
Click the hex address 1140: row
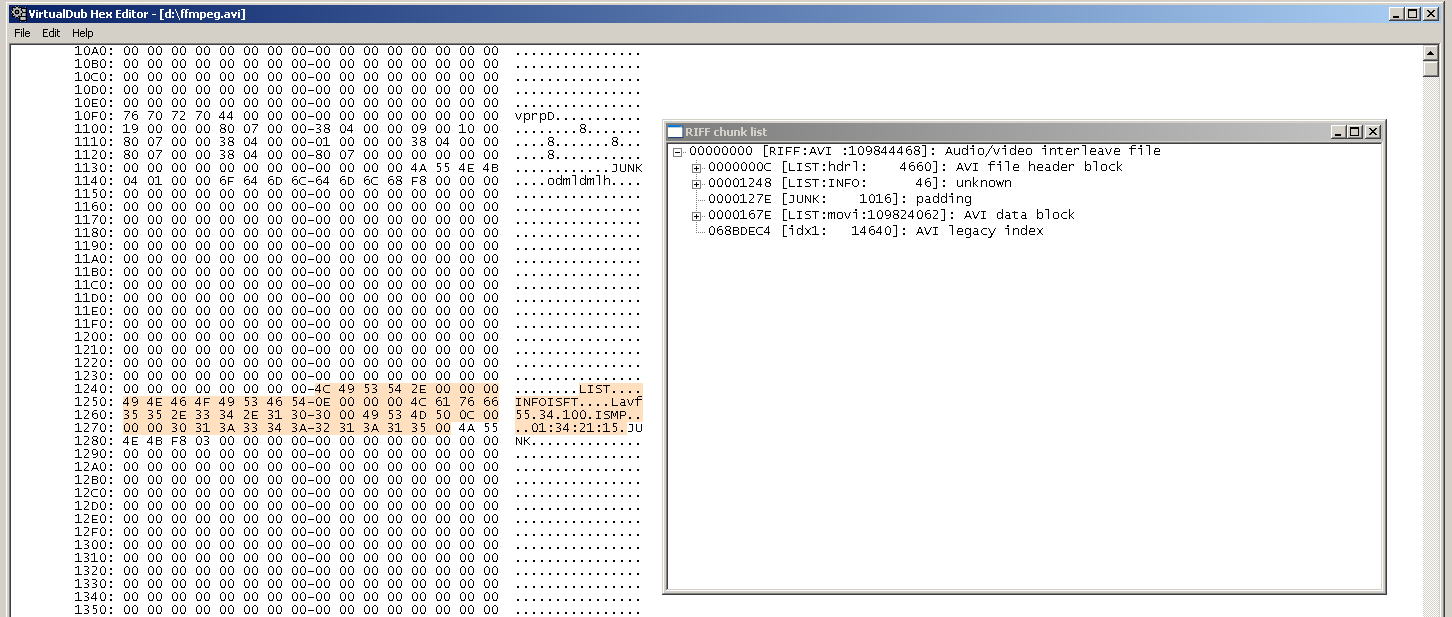[x=357, y=181]
